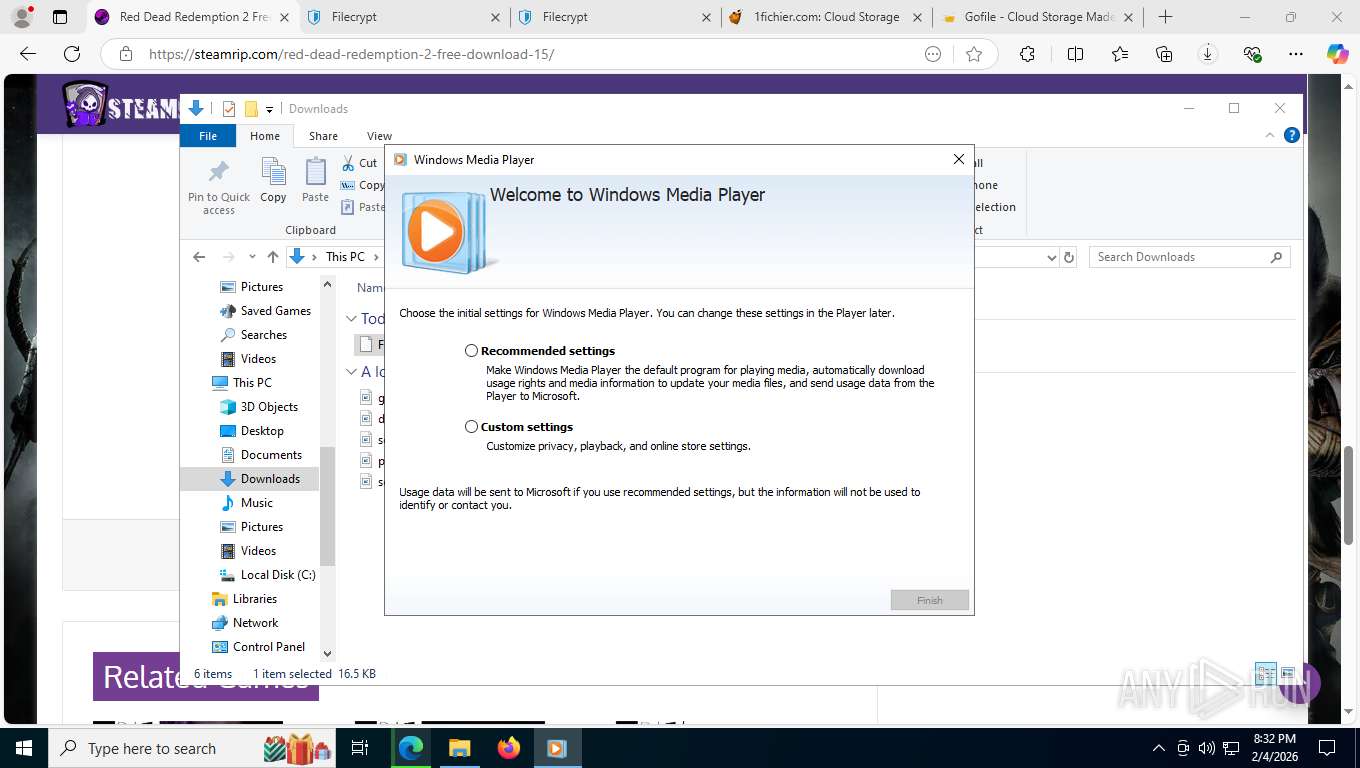The width and height of the screenshot is (1360, 768).
Task: Open Copilot in the Edge toolbar
Action: tap(1338, 54)
